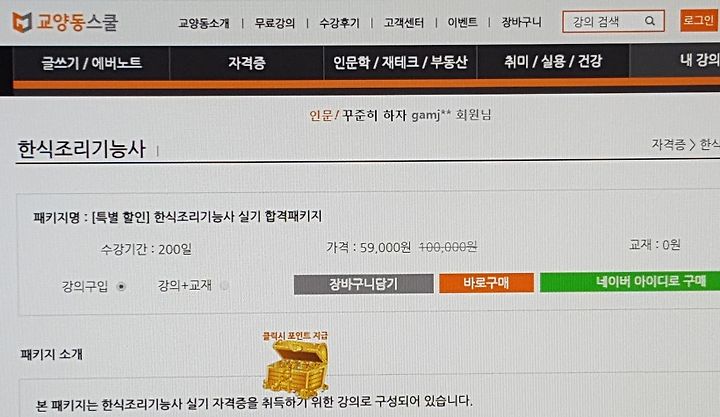Open the 자격증 category menu
The height and width of the screenshot is (417, 720).
(247, 62)
